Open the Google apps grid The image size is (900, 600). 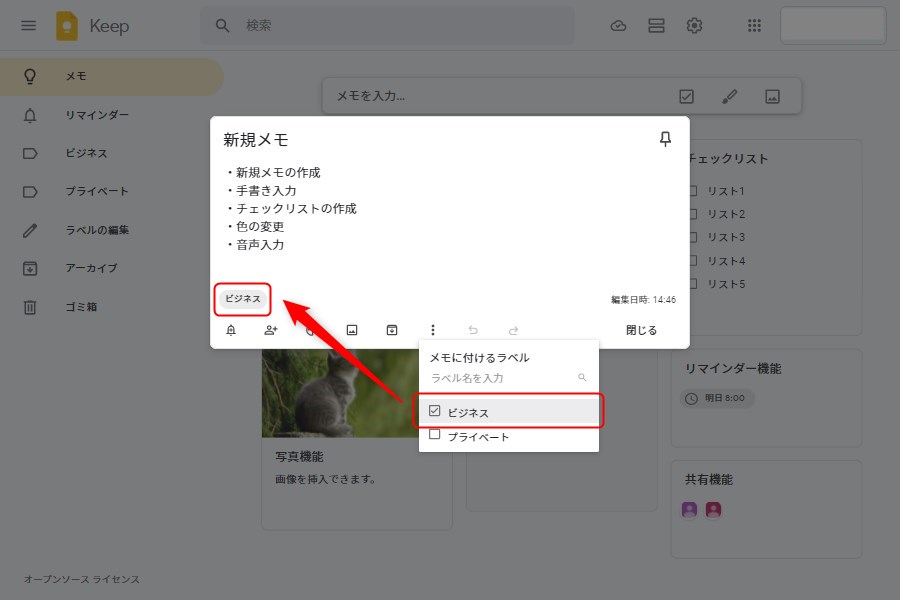pos(755,26)
